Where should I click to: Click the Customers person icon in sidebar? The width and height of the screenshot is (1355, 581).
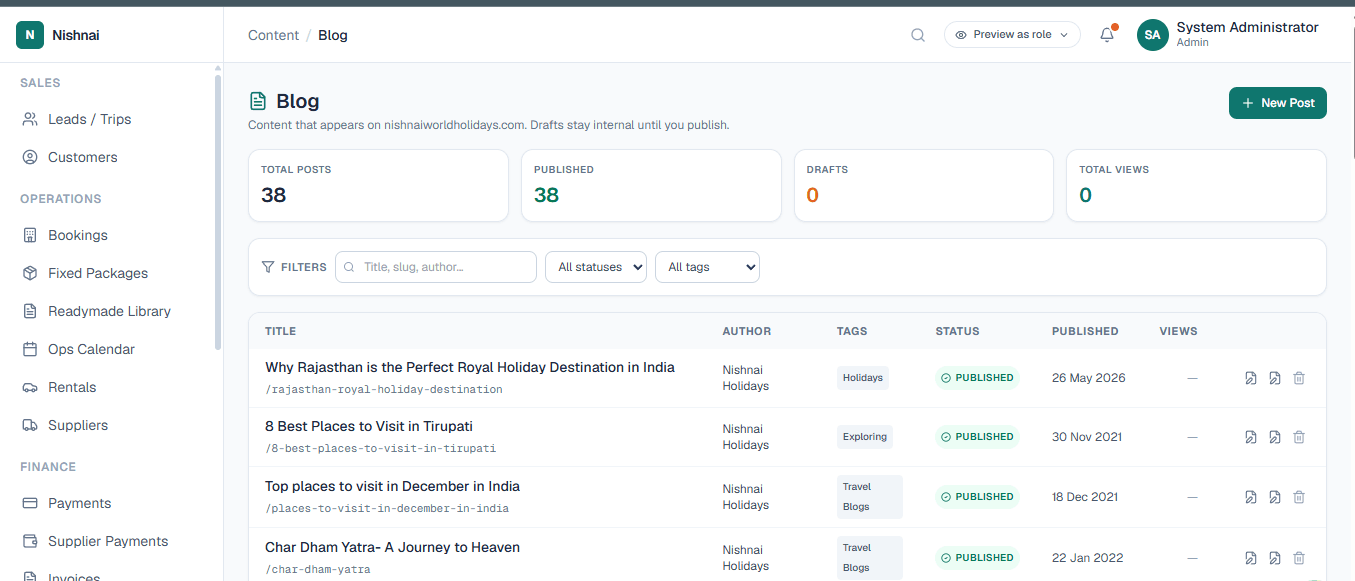30,157
